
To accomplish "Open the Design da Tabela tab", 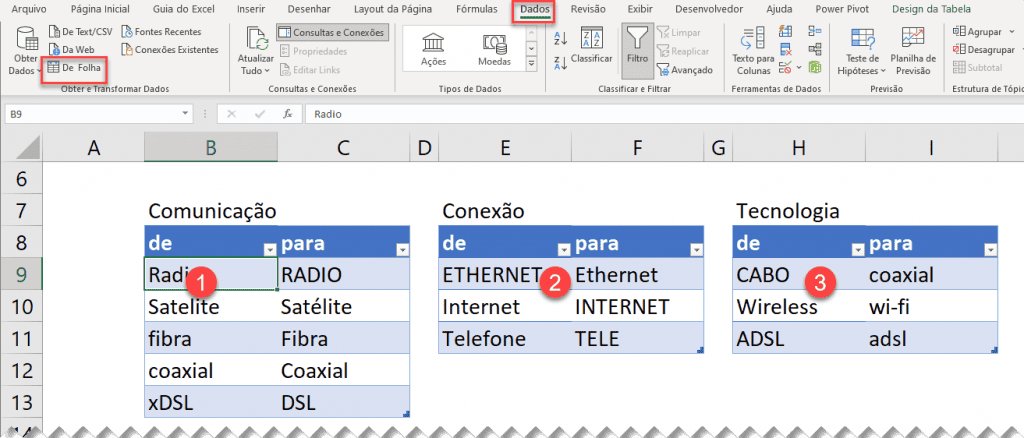I will click(x=931, y=9).
